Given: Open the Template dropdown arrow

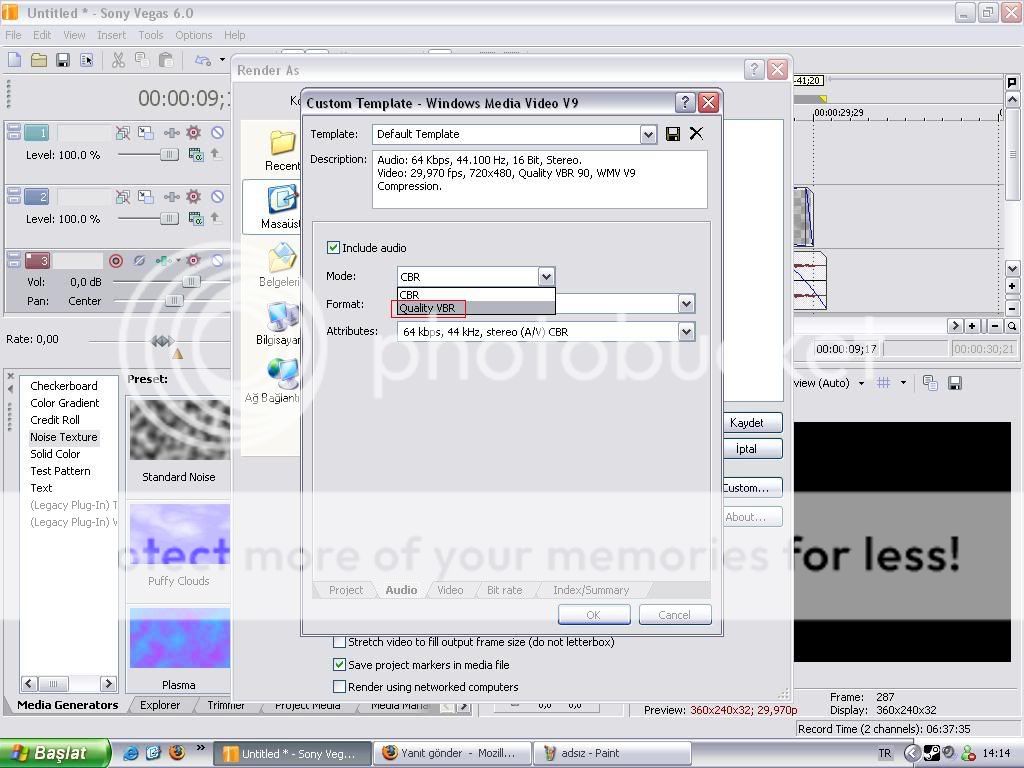Looking at the screenshot, I should (x=648, y=135).
